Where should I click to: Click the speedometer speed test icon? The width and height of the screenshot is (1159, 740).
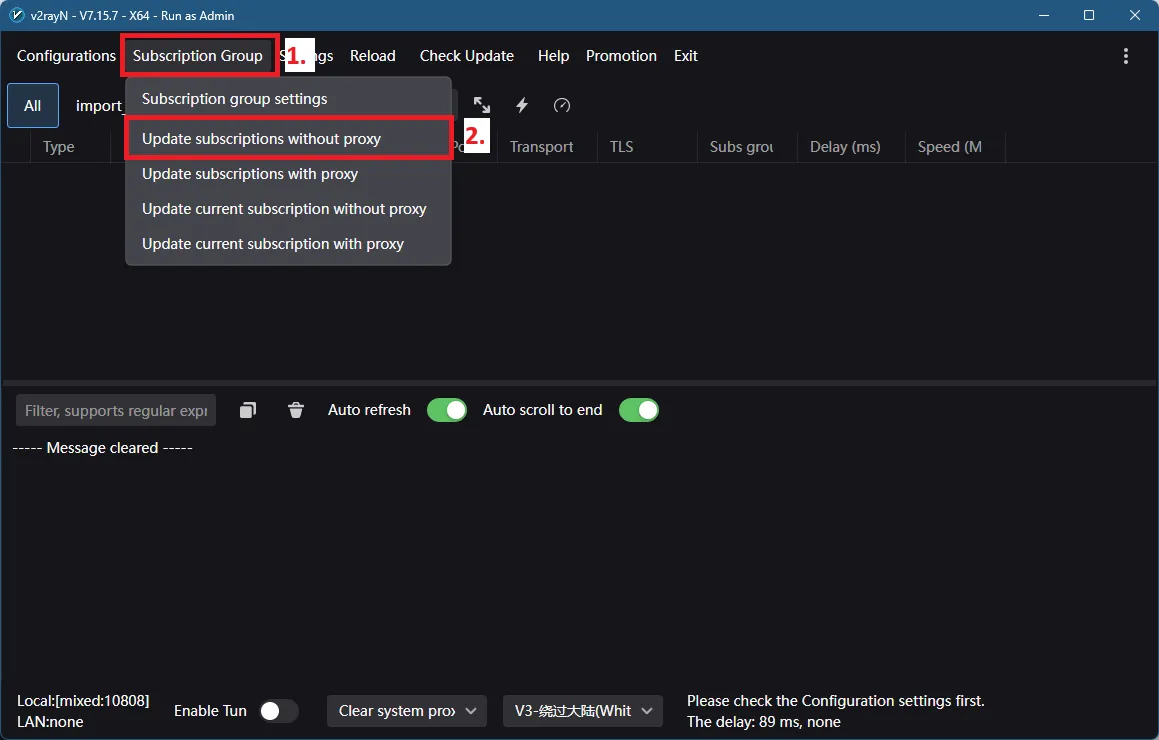click(x=562, y=105)
